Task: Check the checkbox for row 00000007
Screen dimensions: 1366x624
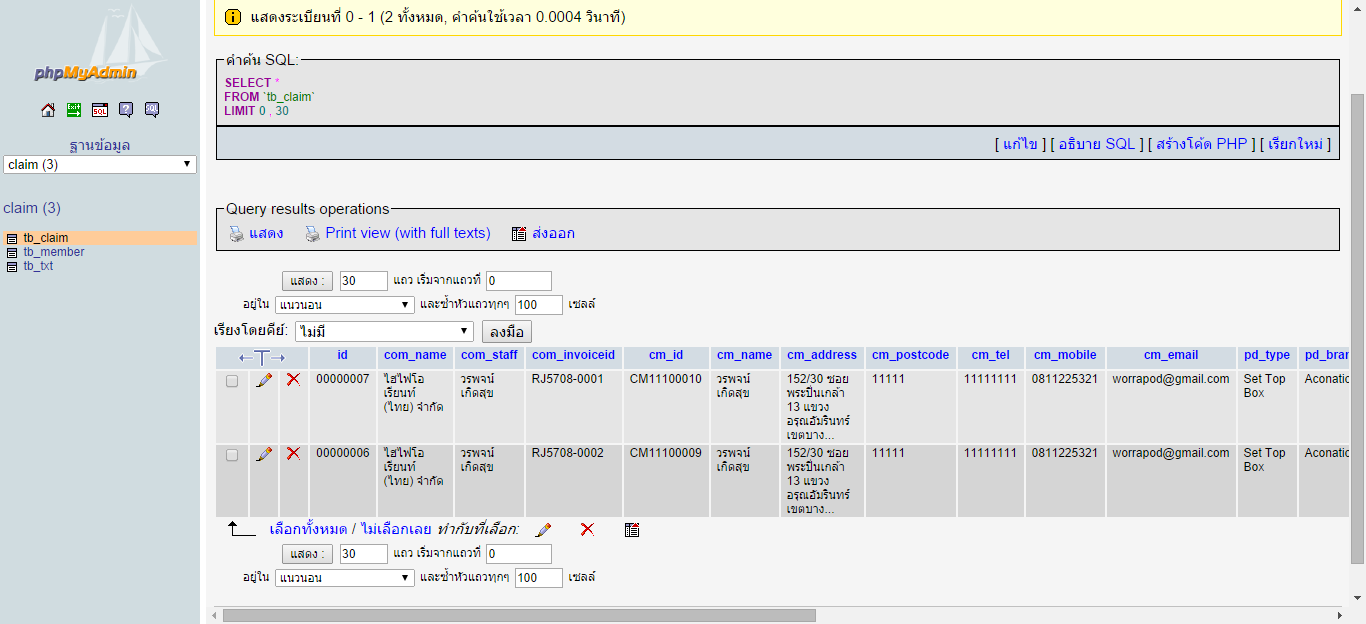Action: pos(231,380)
